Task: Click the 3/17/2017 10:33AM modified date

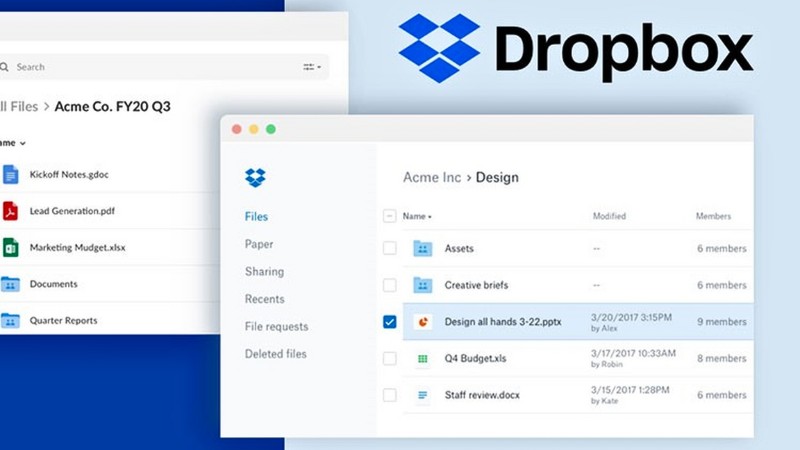Action: 633,353
